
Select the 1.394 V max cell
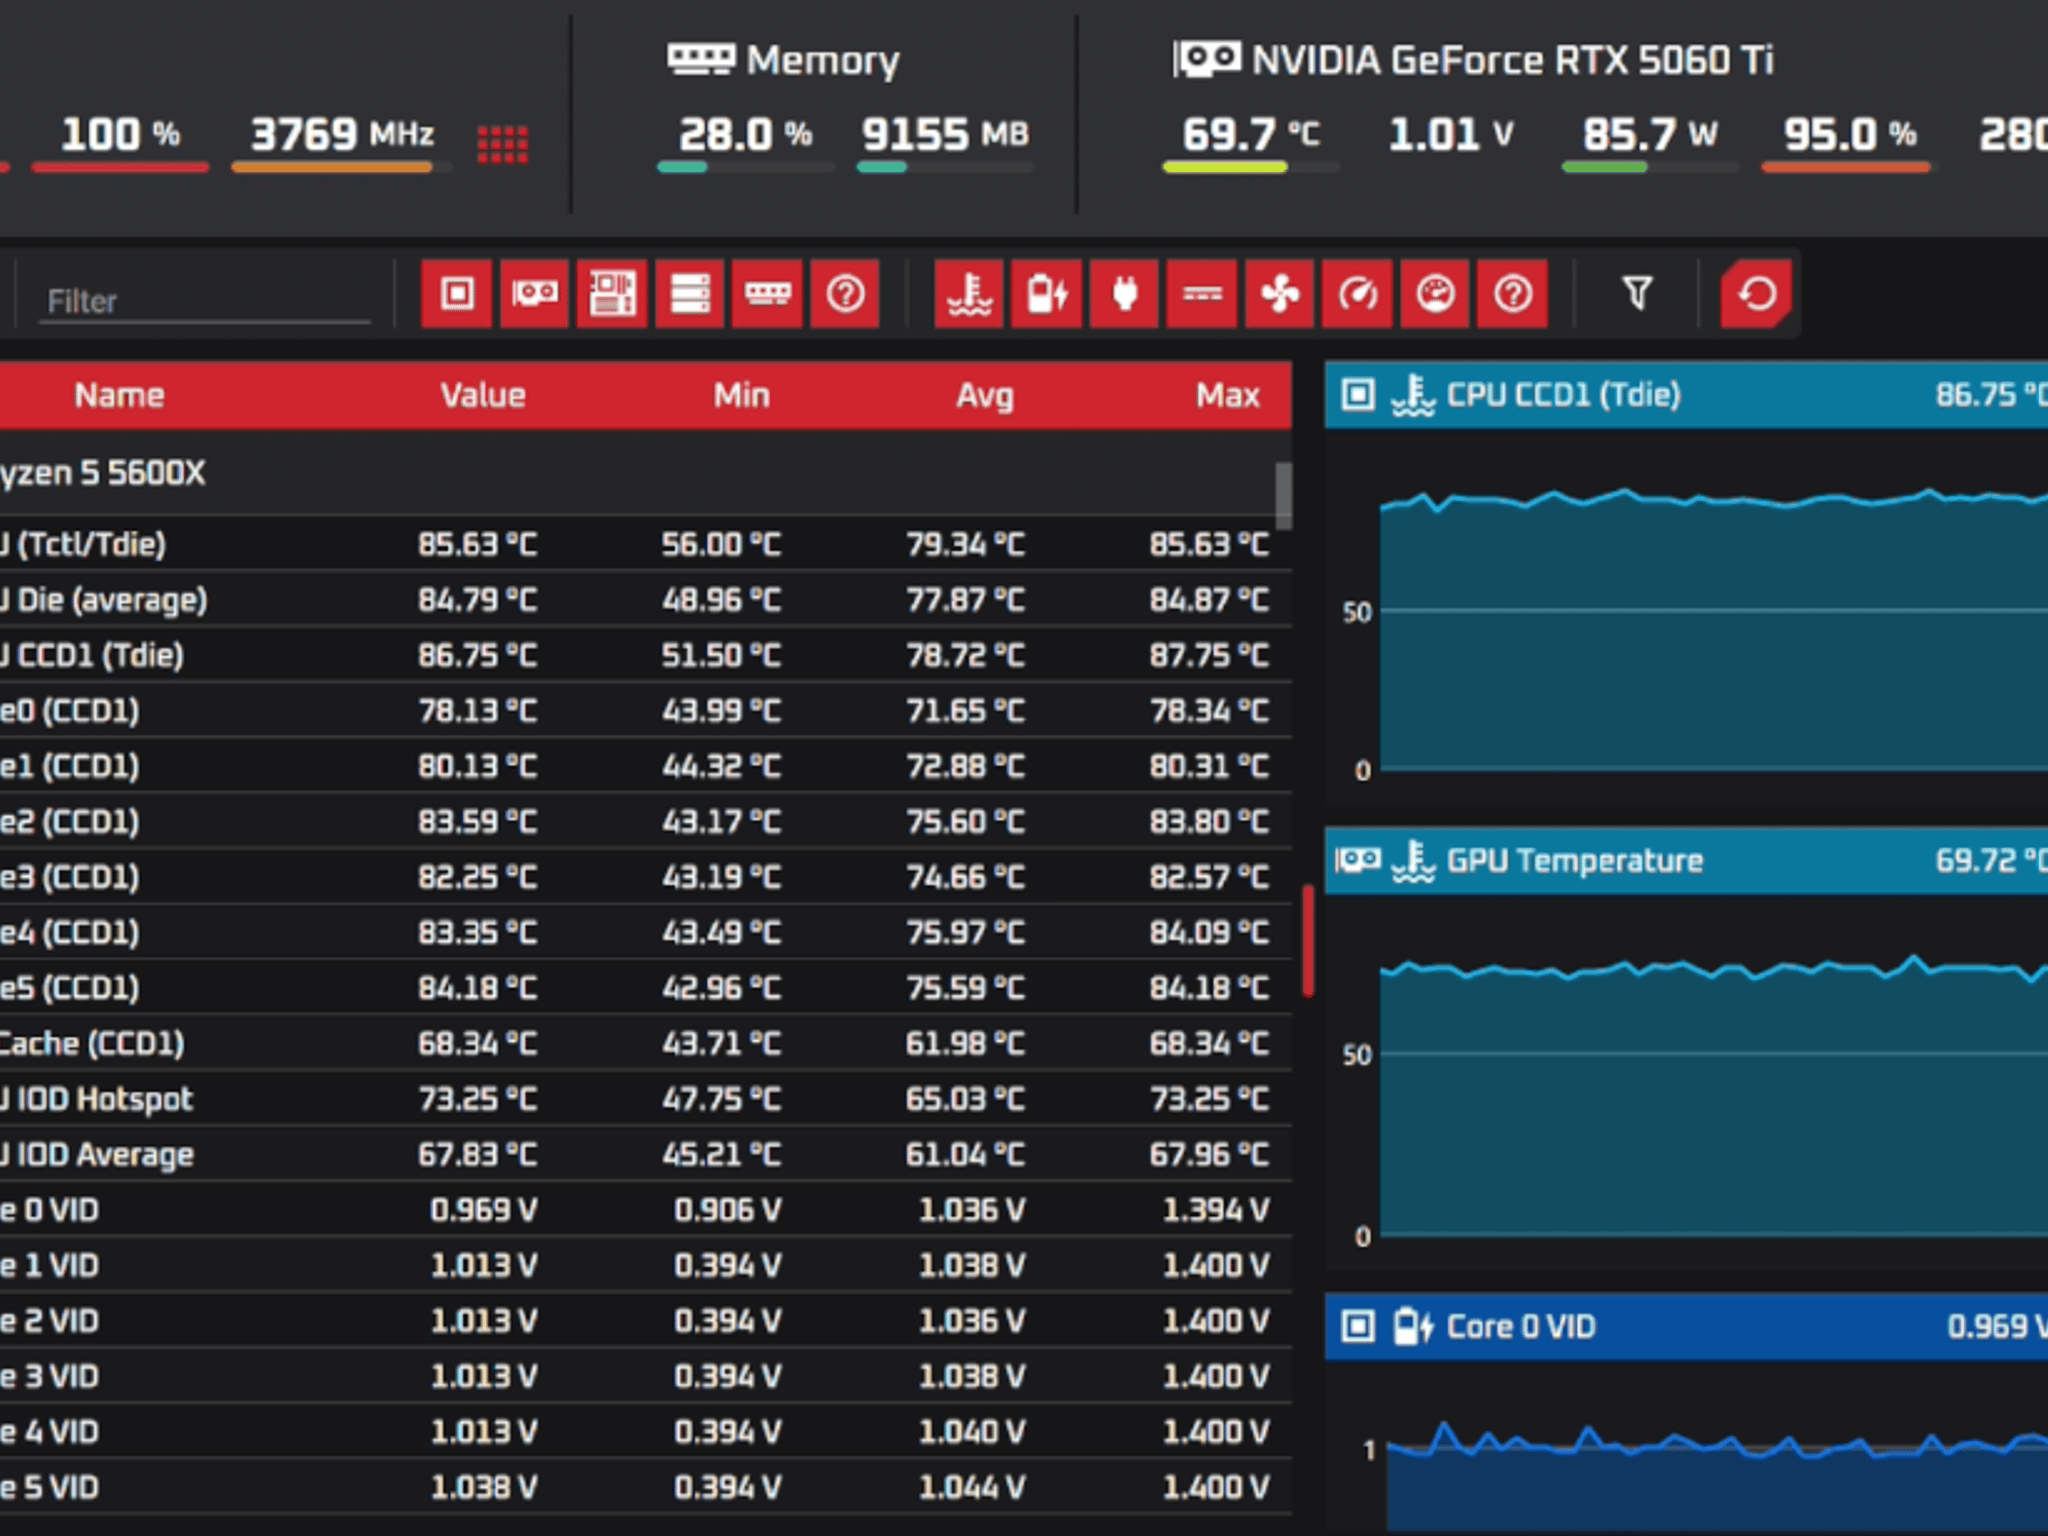pyautogui.click(x=1215, y=1210)
